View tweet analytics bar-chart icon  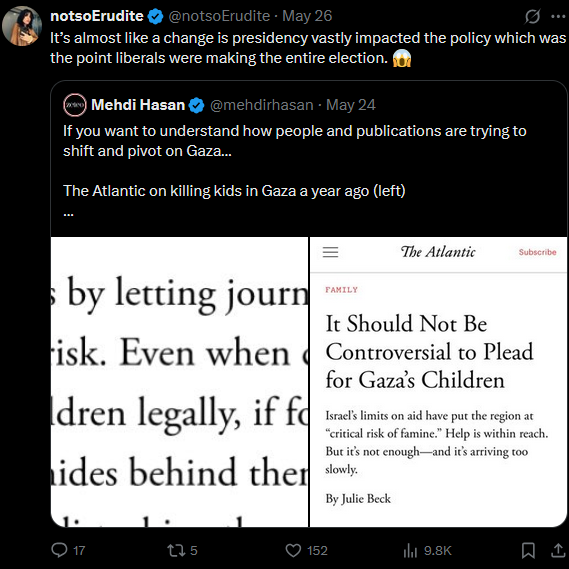point(410,550)
